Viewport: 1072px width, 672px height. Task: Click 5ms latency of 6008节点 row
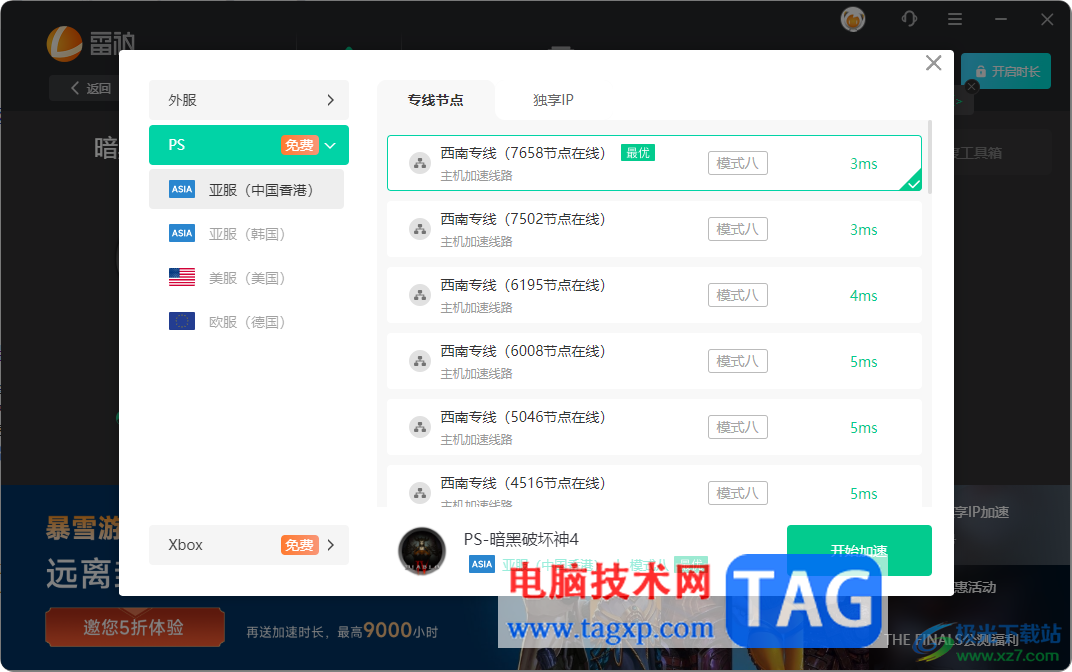pos(863,362)
